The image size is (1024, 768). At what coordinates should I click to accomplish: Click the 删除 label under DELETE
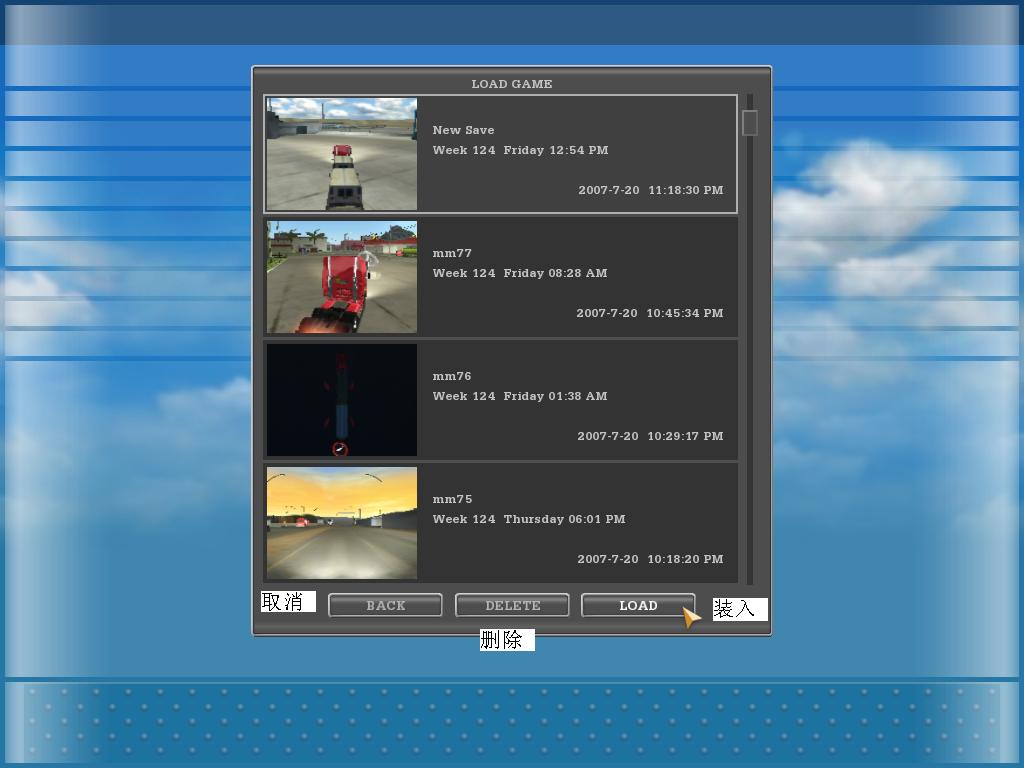click(x=506, y=640)
